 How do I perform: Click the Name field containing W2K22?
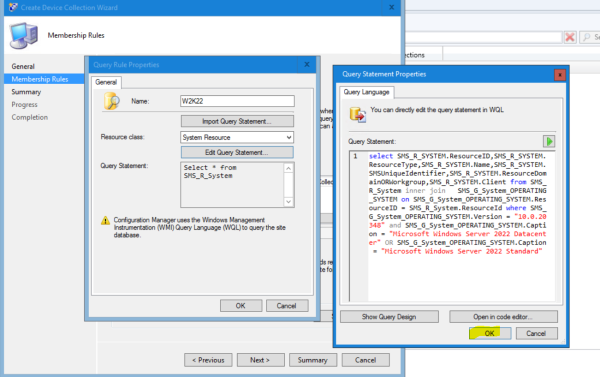[237, 101]
